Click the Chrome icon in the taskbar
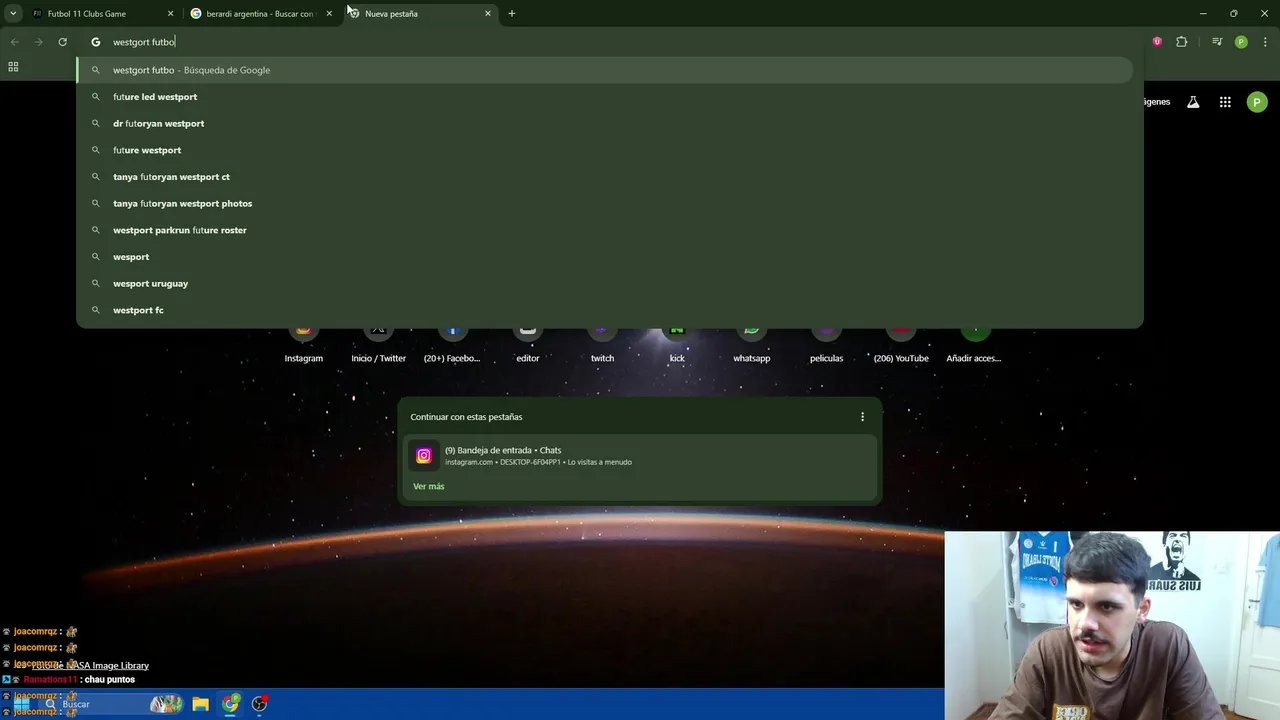This screenshot has width=1280, height=720. [x=231, y=704]
